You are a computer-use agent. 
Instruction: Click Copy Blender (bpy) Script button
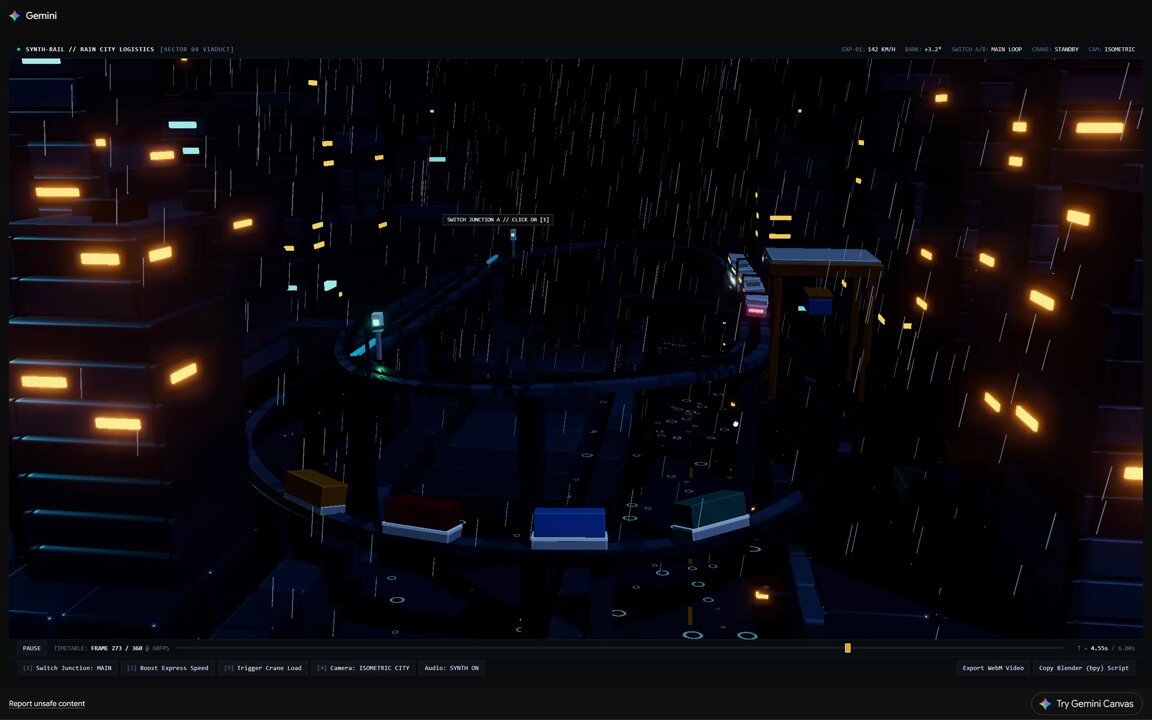(x=1084, y=668)
